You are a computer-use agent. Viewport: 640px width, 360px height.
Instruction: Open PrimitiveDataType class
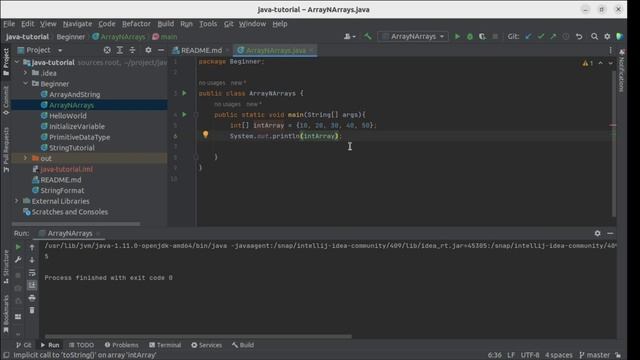[80, 137]
